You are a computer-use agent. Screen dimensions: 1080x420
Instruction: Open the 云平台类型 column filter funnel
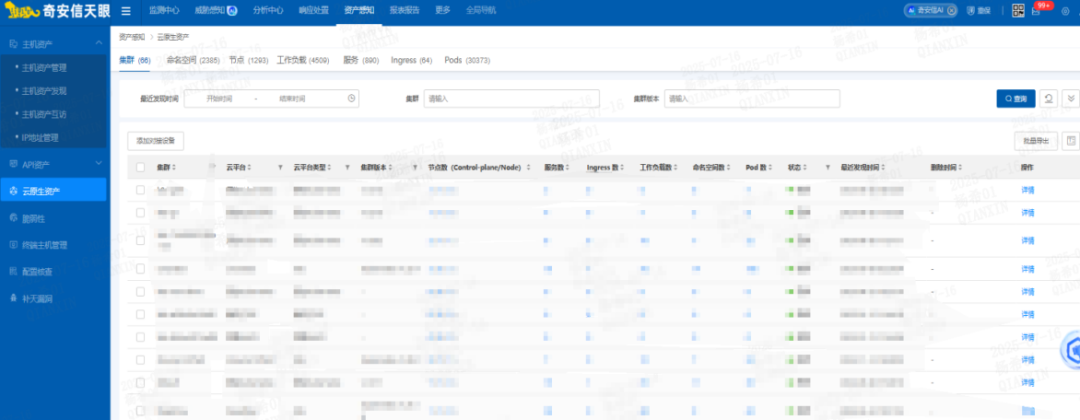click(347, 167)
